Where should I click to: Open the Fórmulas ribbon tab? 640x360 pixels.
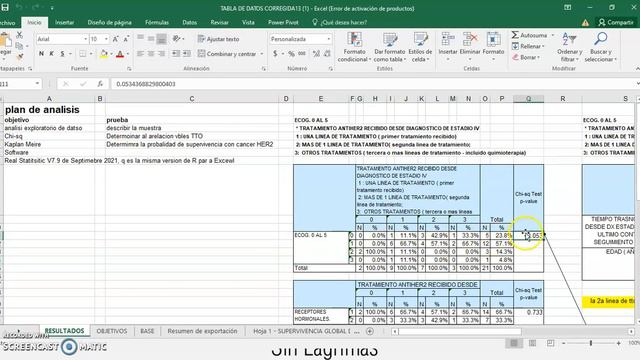coord(157,22)
